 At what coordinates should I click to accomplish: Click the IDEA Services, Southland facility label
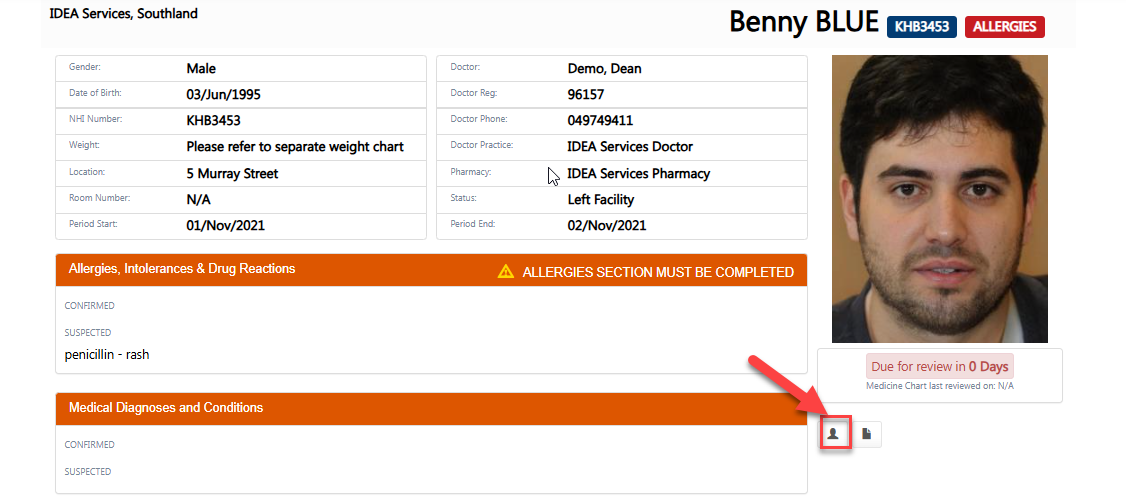(124, 14)
